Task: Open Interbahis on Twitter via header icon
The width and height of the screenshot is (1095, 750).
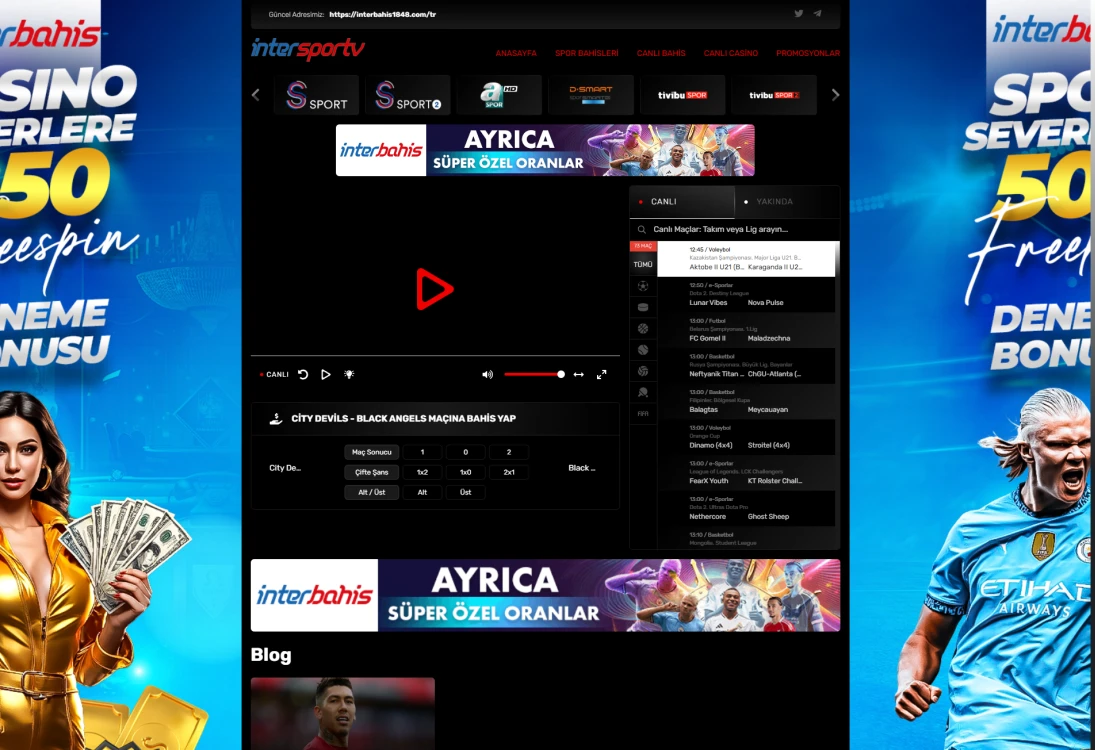Action: (x=798, y=14)
